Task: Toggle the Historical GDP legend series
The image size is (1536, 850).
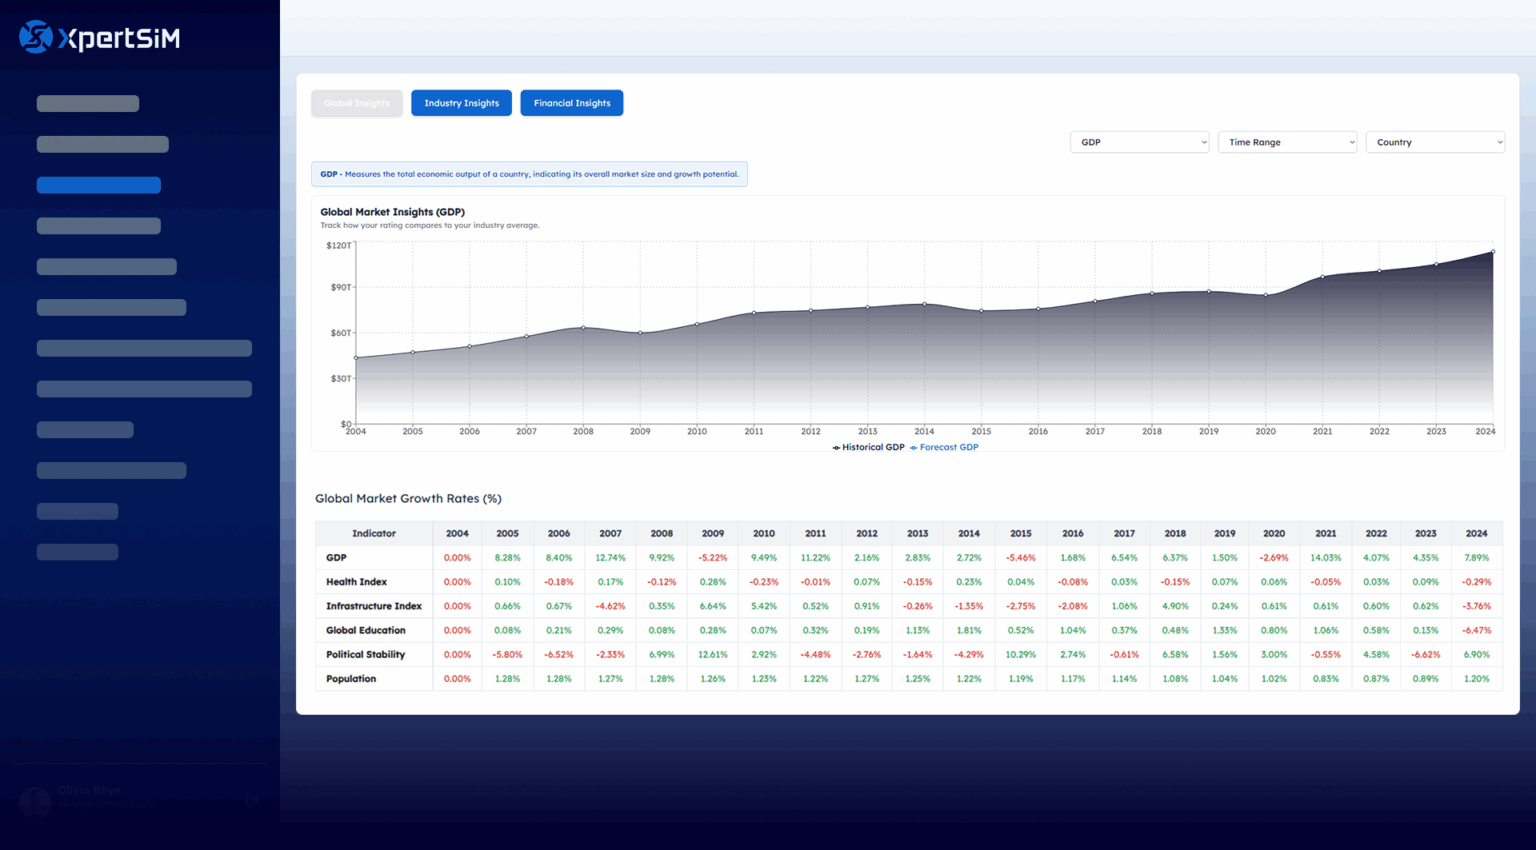Action: click(868, 447)
